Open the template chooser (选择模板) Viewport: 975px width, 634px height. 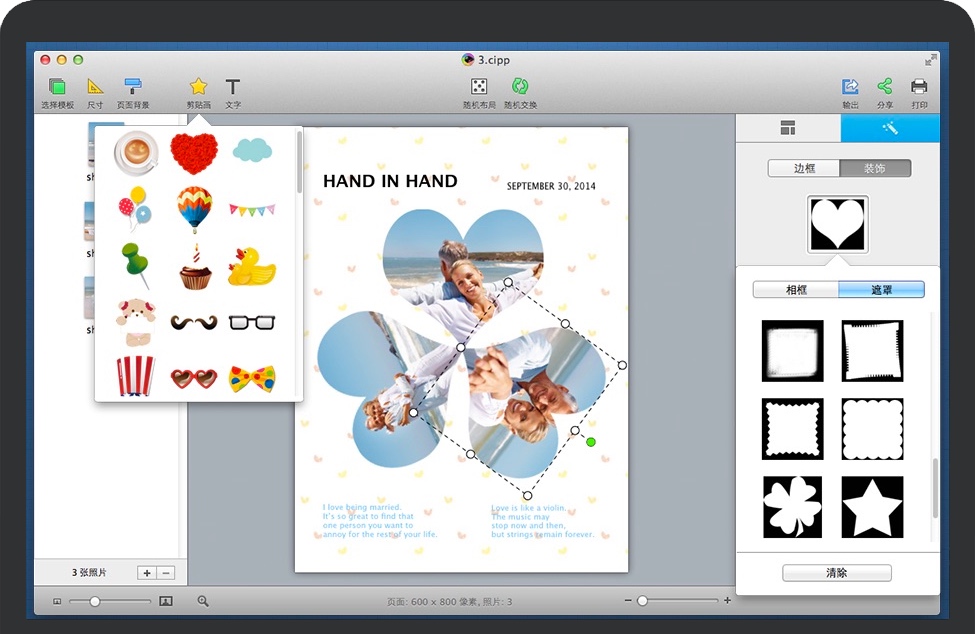(57, 87)
